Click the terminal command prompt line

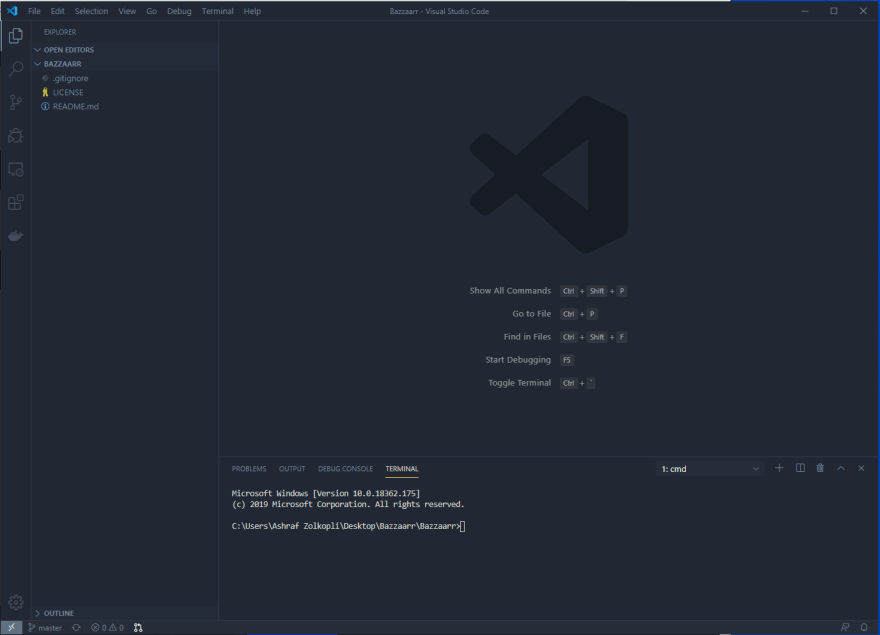click(x=349, y=526)
